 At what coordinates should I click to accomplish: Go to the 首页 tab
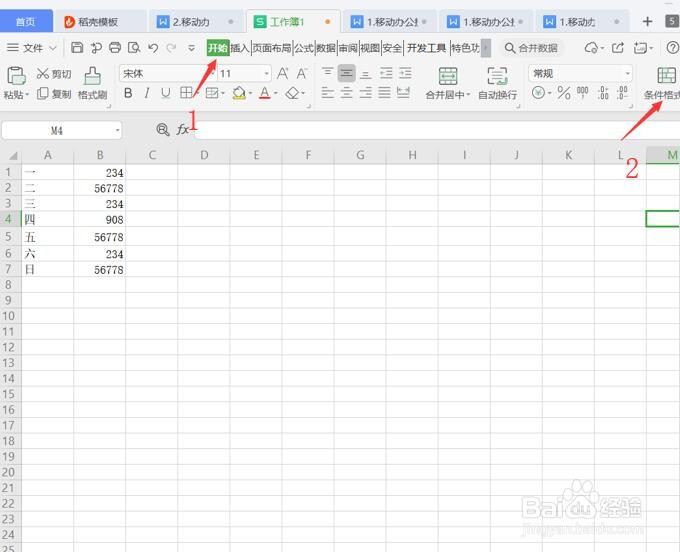(26, 22)
